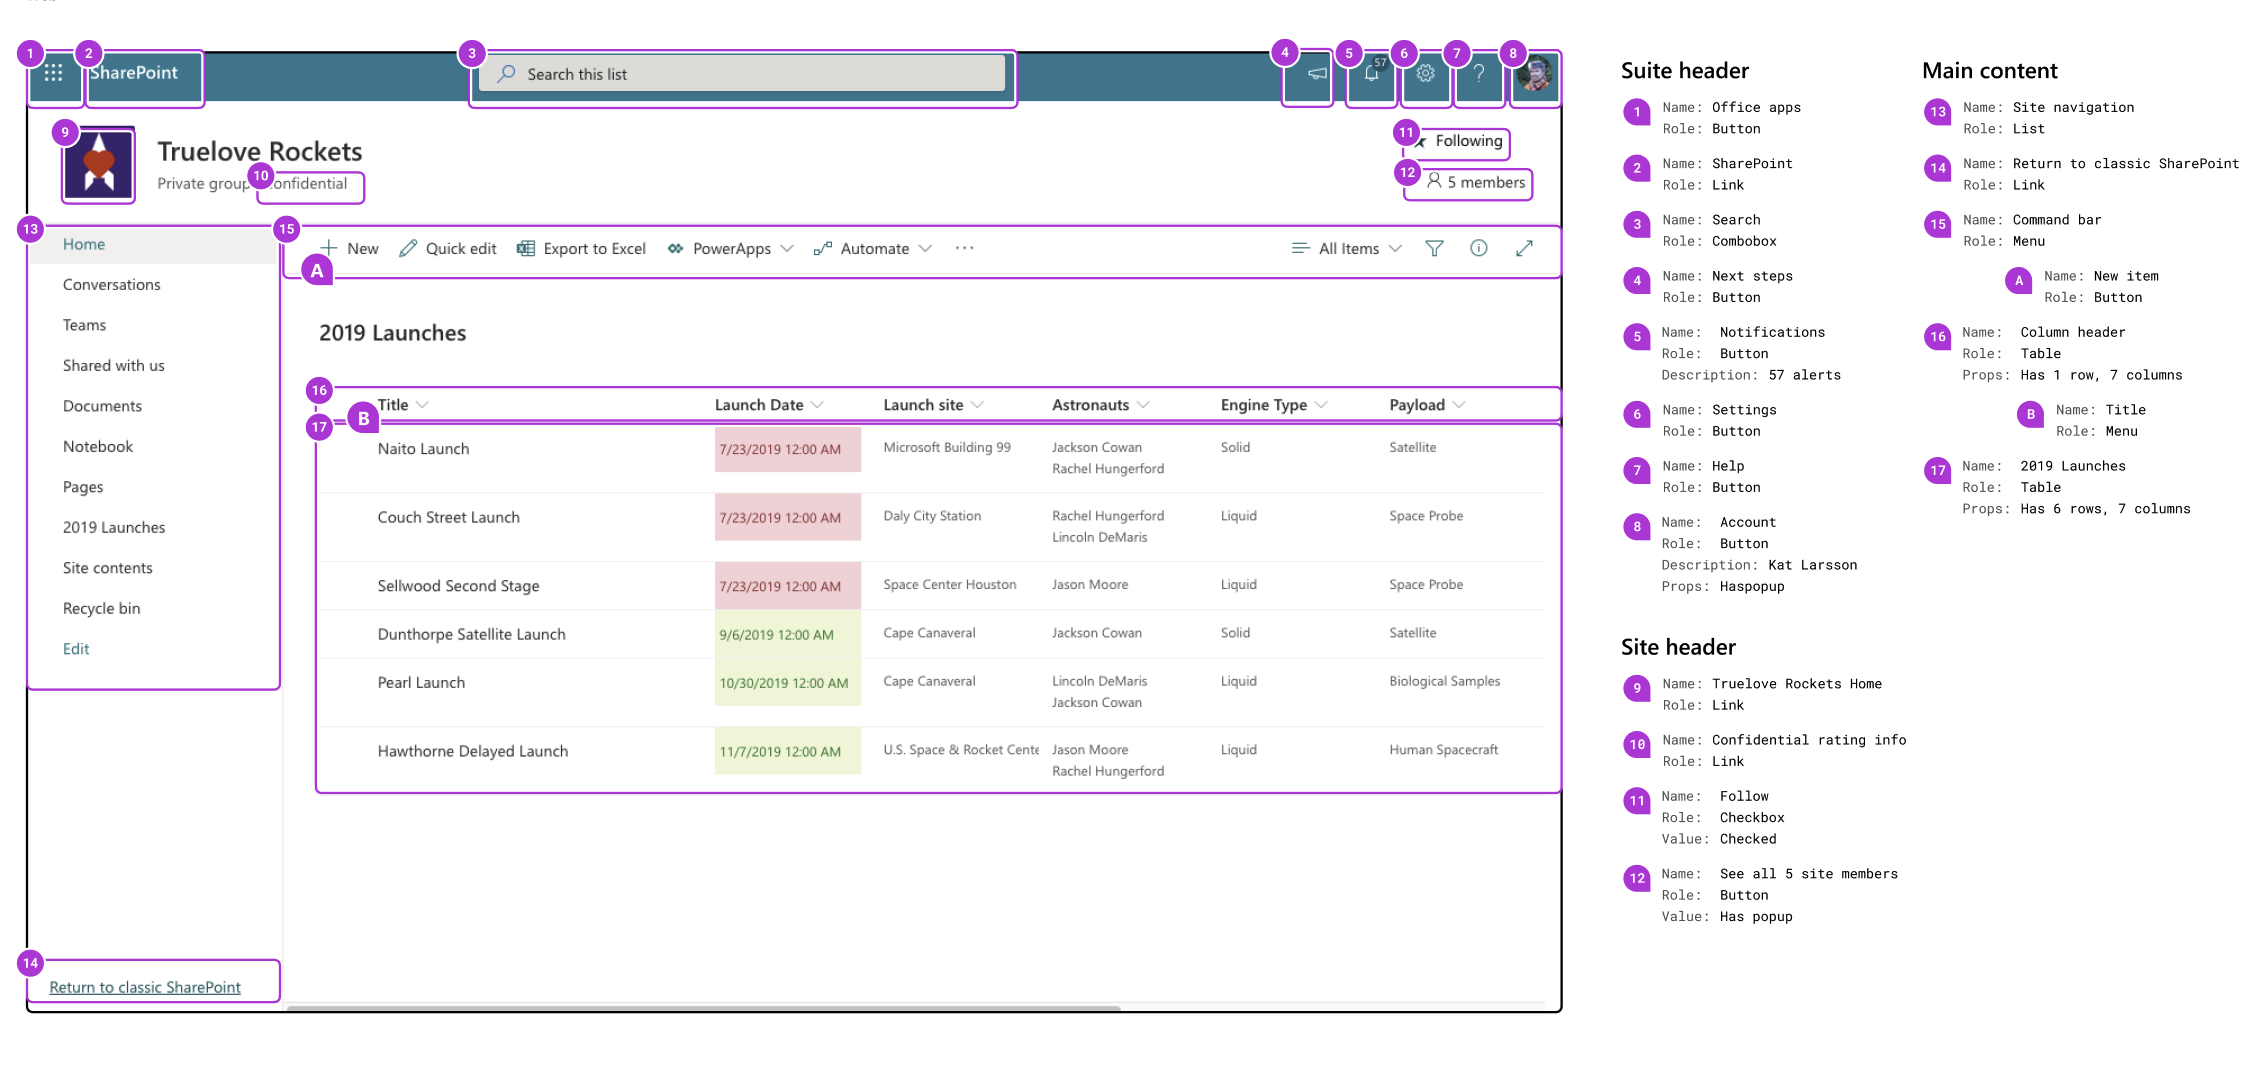The height and width of the screenshot is (1083, 2252).
Task: Click the Help question mark icon
Action: tap(1479, 73)
